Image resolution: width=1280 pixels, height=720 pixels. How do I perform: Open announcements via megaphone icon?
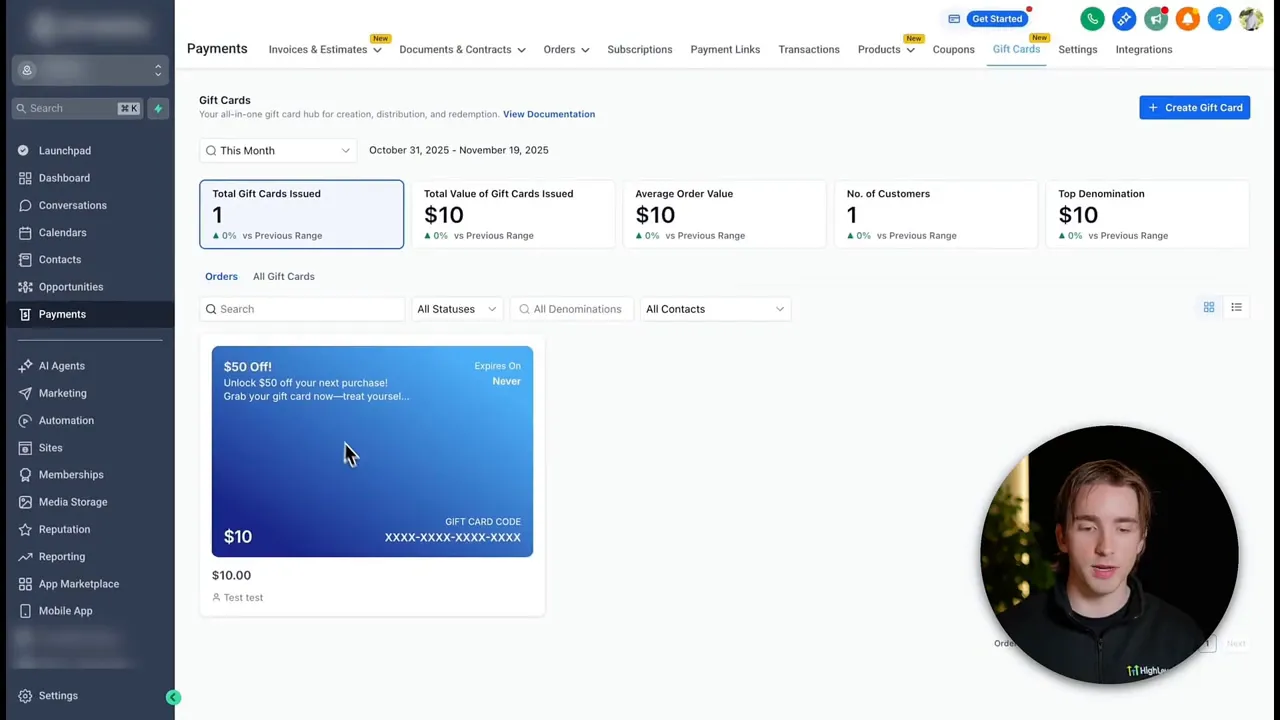[x=1156, y=18]
